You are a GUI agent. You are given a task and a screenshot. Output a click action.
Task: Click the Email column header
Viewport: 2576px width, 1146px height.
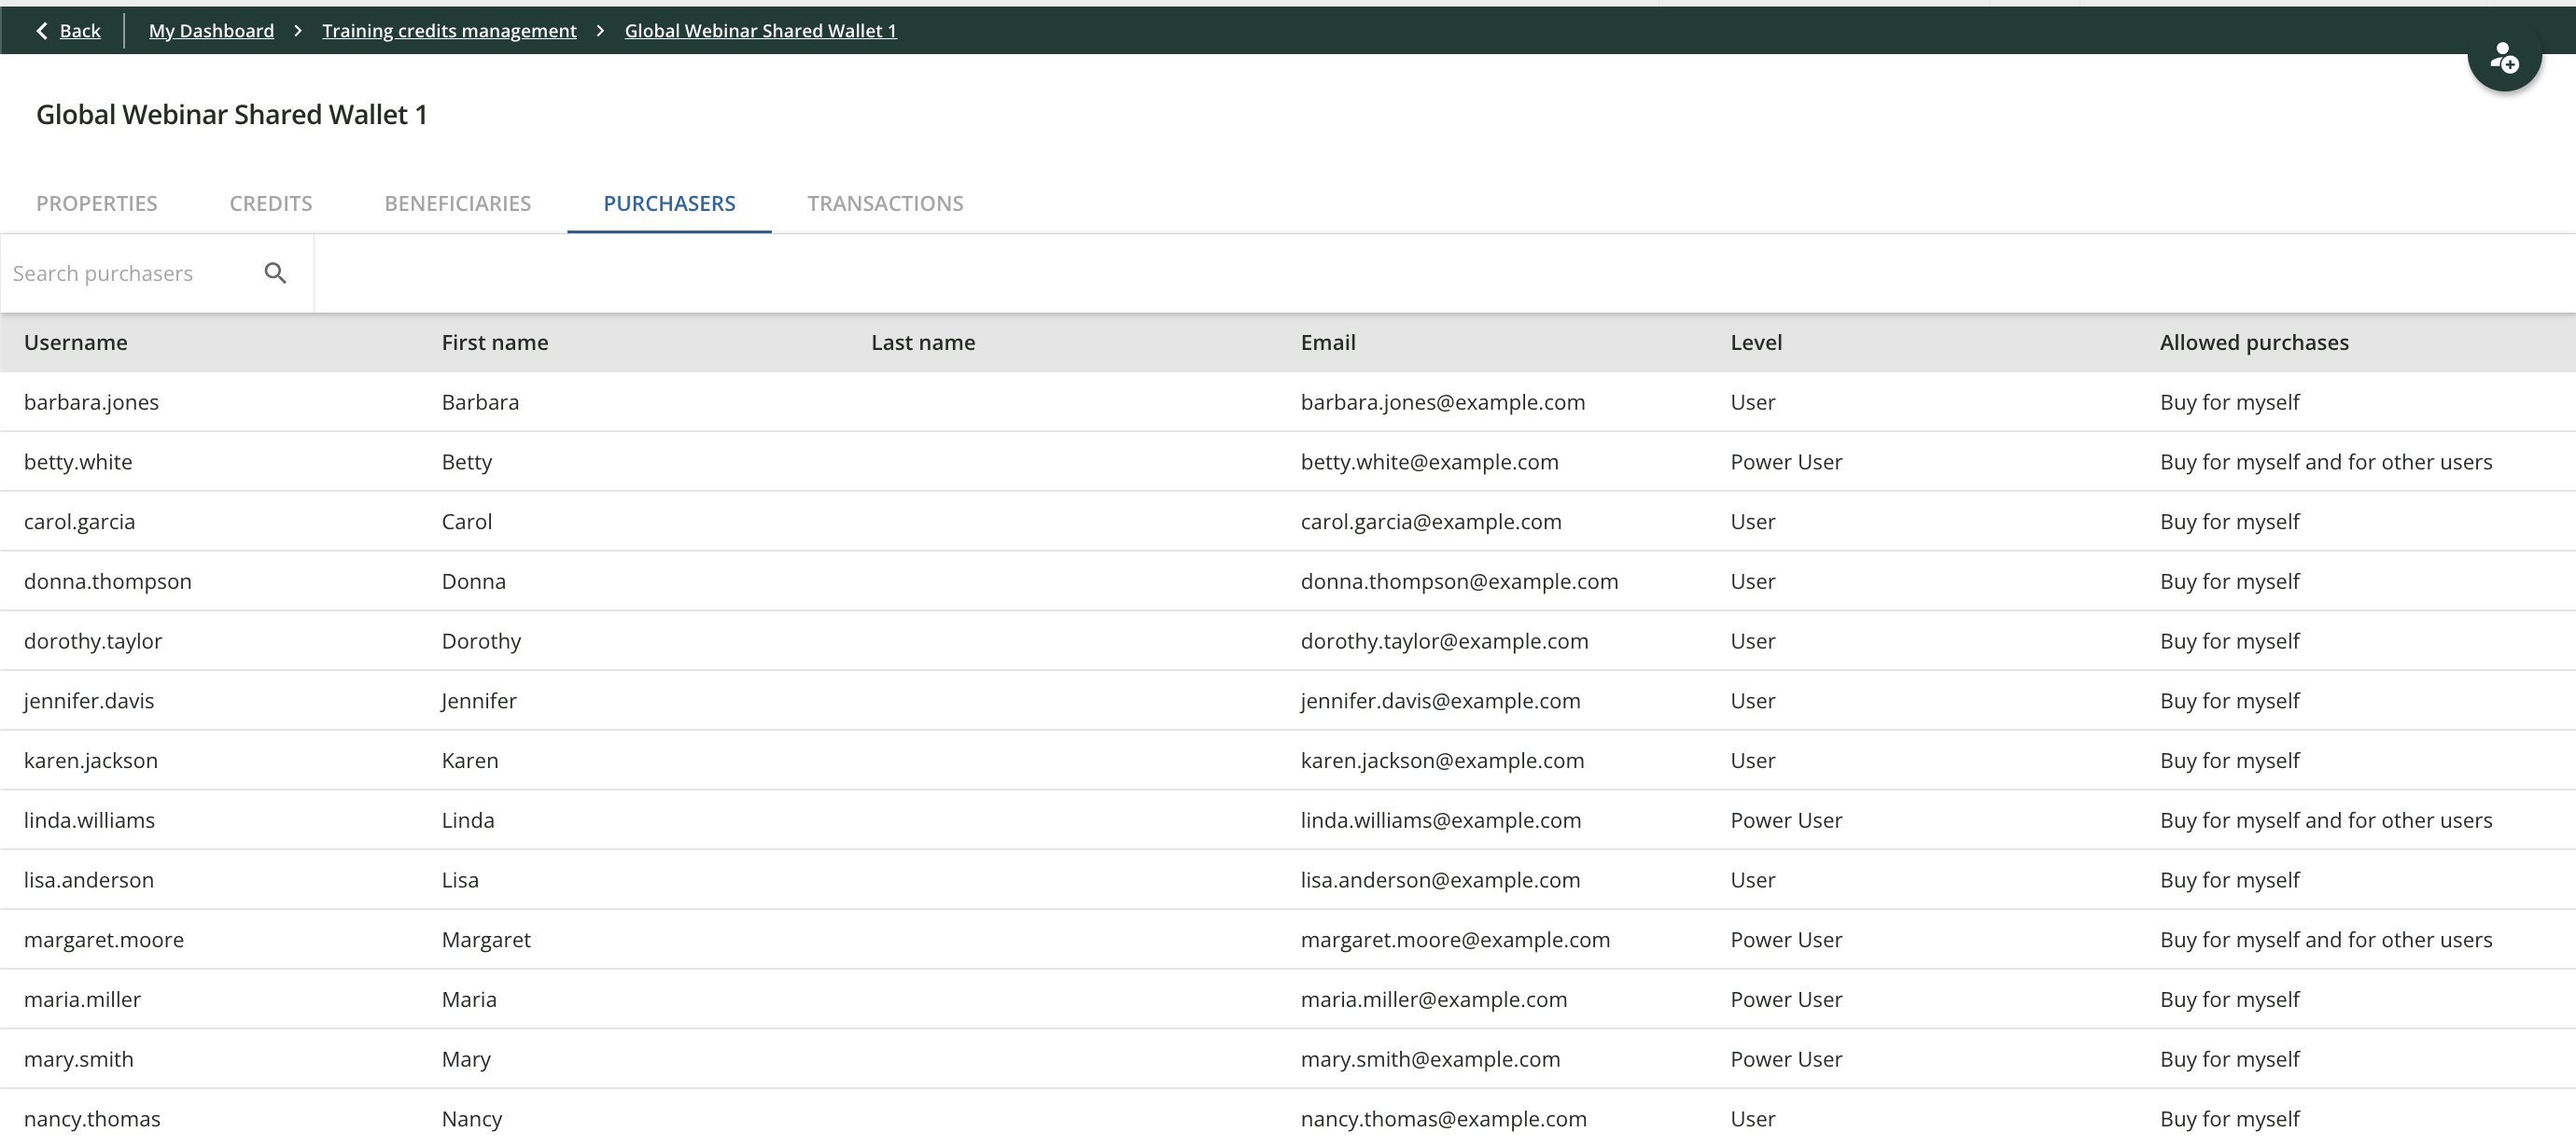click(x=1328, y=342)
